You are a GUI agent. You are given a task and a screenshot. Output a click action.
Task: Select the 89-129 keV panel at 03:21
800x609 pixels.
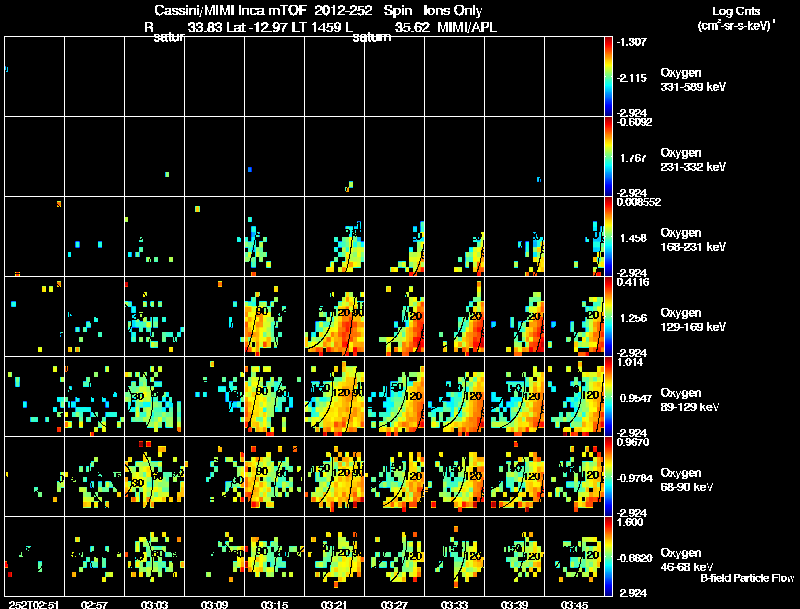pyautogui.click(x=334, y=397)
